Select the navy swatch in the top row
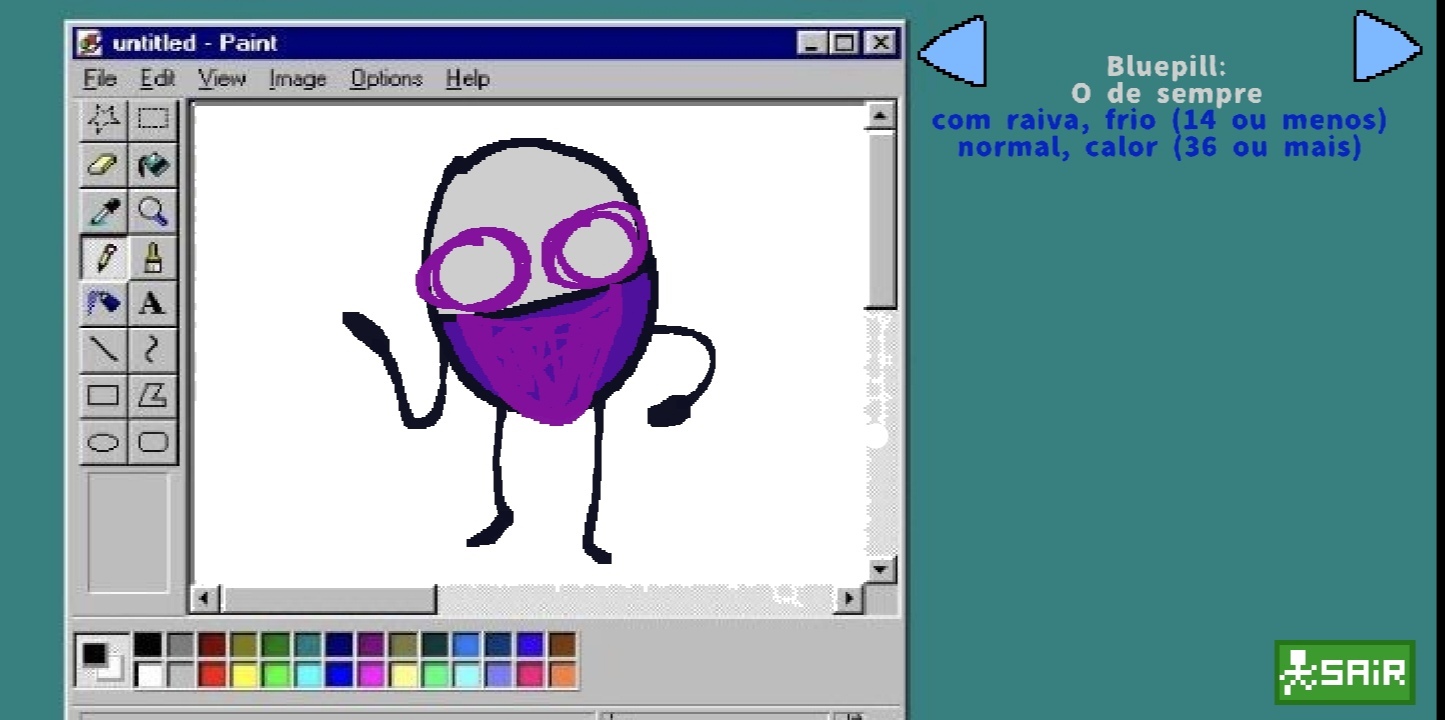Screen dimensions: 1445x720 click(339, 645)
